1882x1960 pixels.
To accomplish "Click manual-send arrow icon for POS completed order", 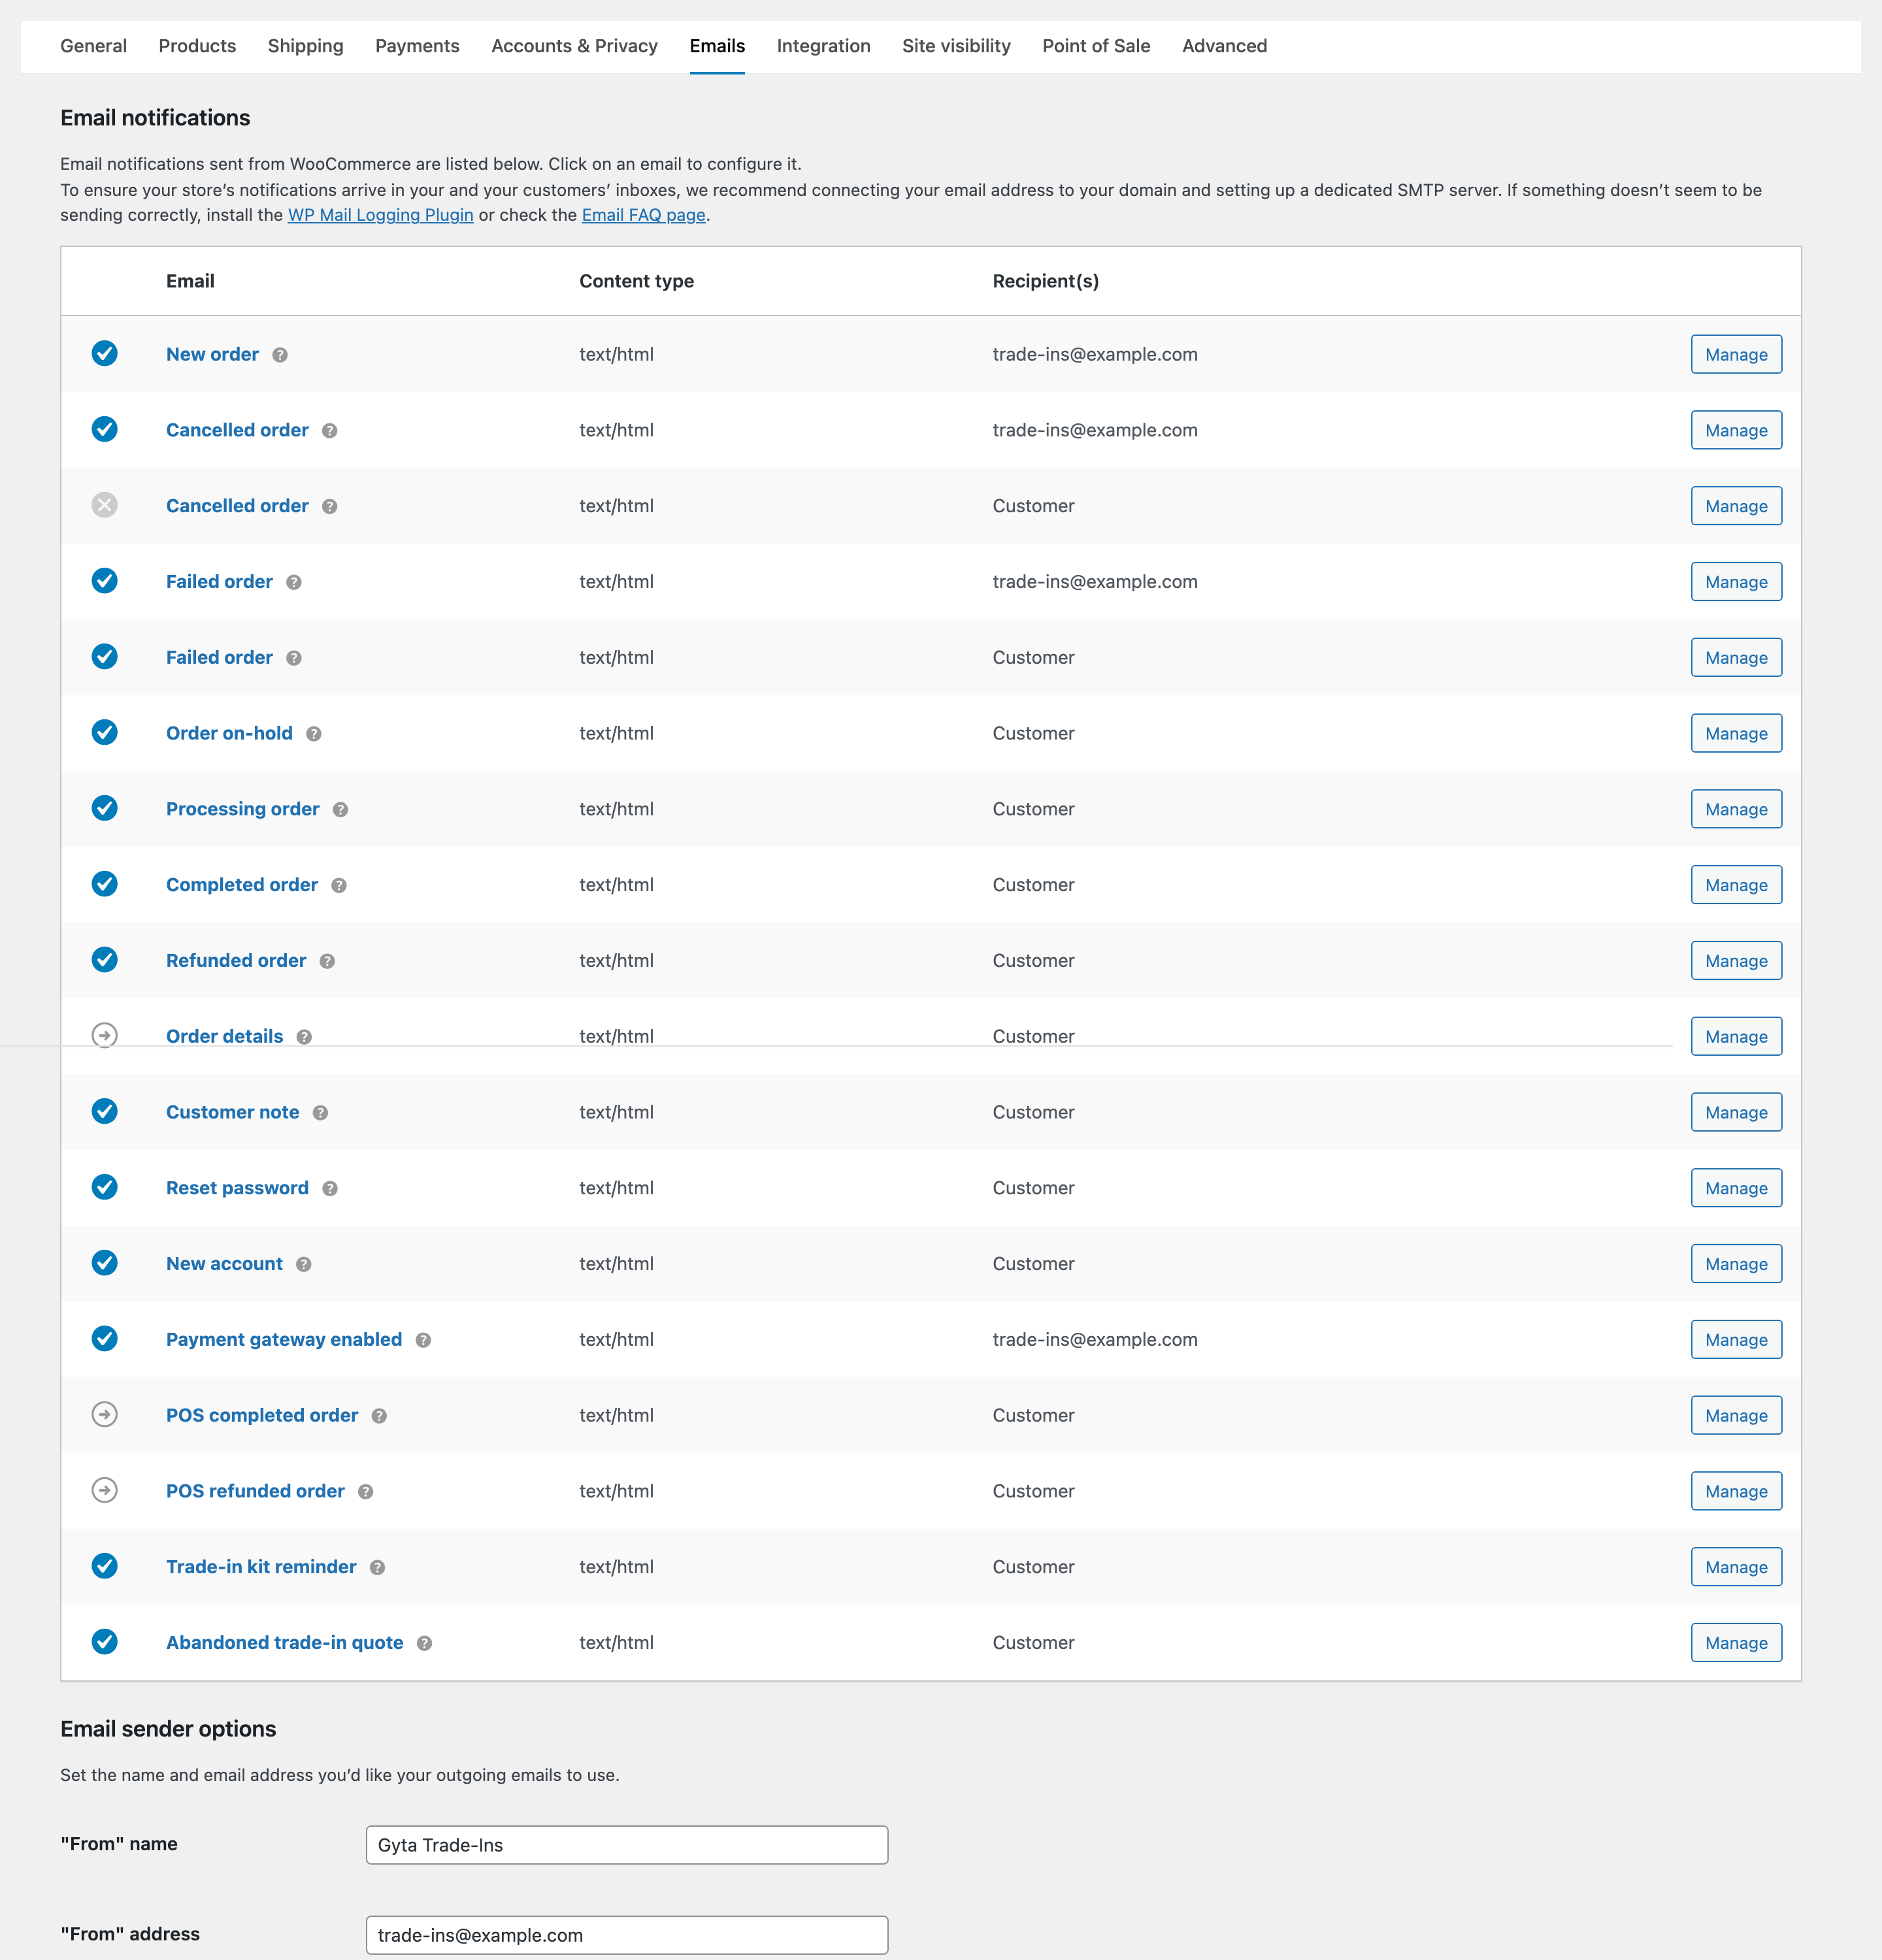I will [x=105, y=1415].
